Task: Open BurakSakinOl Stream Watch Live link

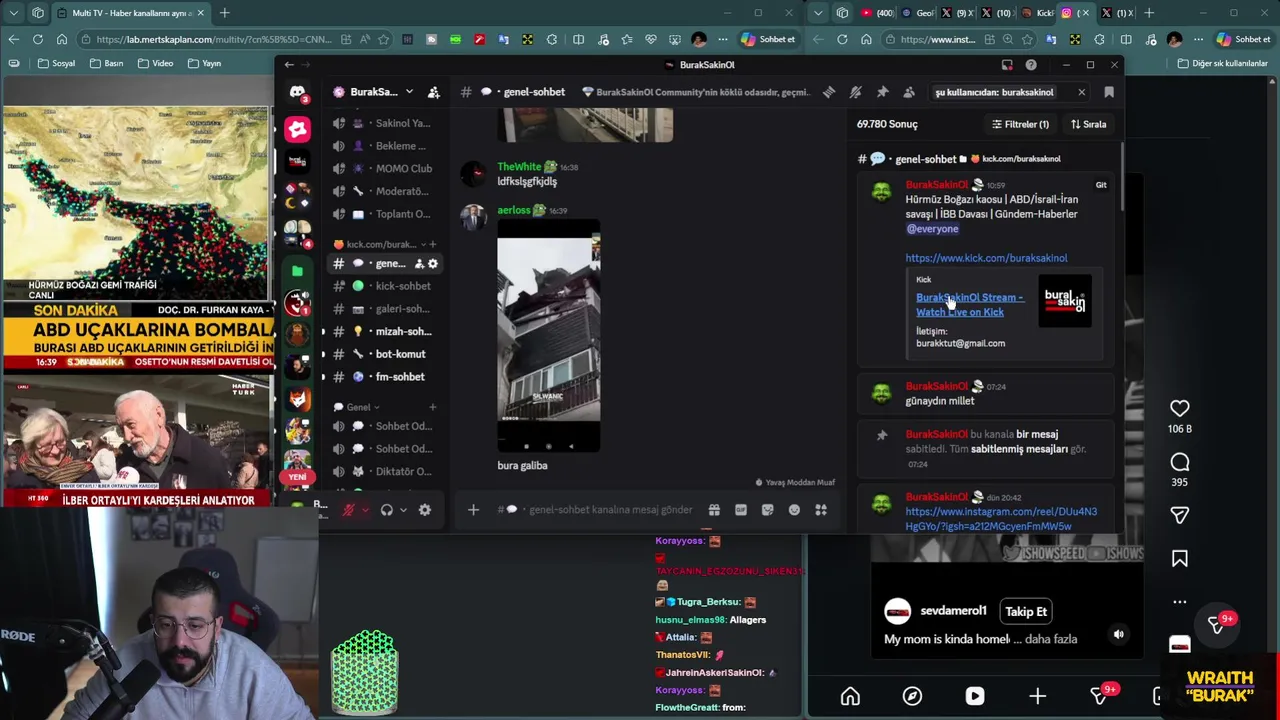Action: click(x=970, y=305)
